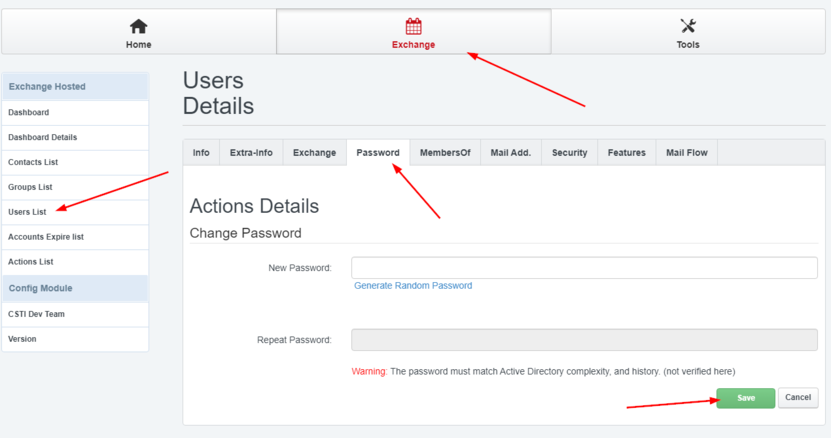Click the Tools wrench icon
The image size is (831, 438).
[x=688, y=26]
